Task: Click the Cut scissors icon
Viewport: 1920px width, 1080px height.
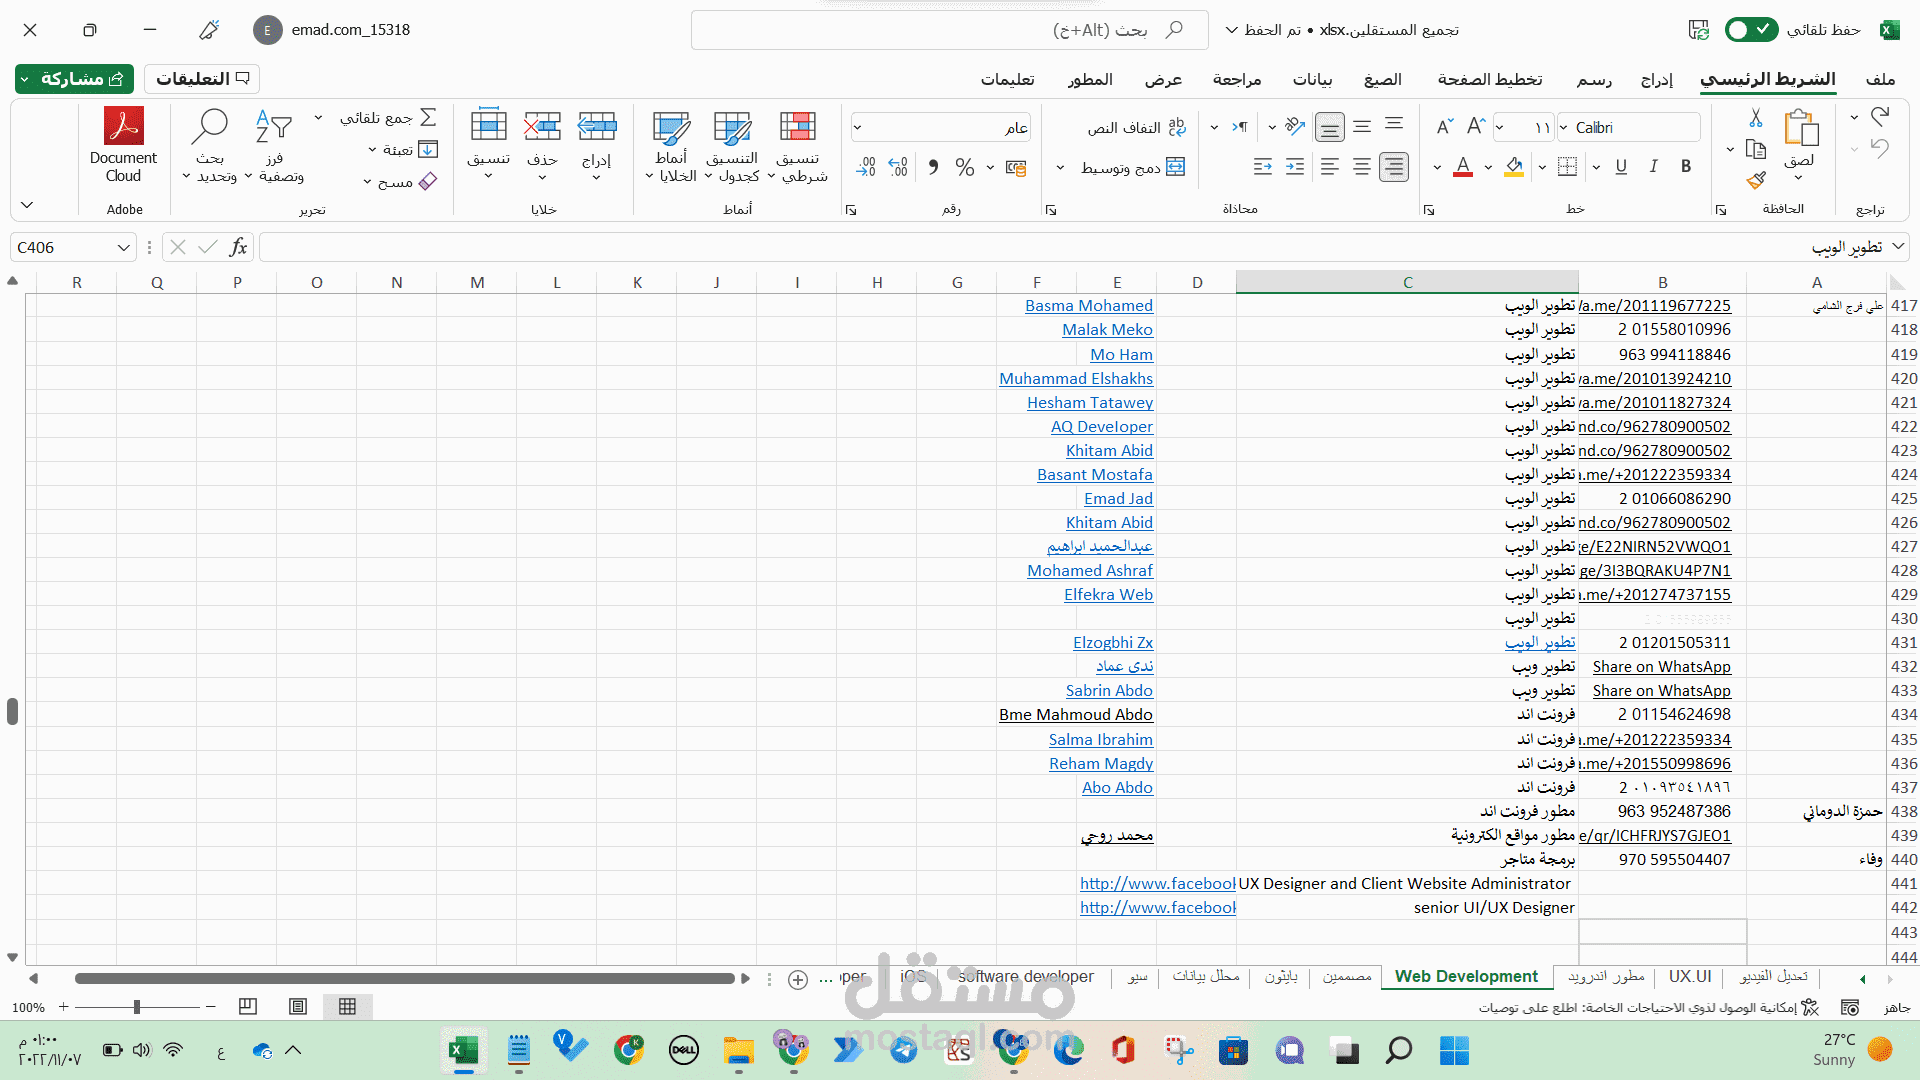Action: pyautogui.click(x=1756, y=118)
